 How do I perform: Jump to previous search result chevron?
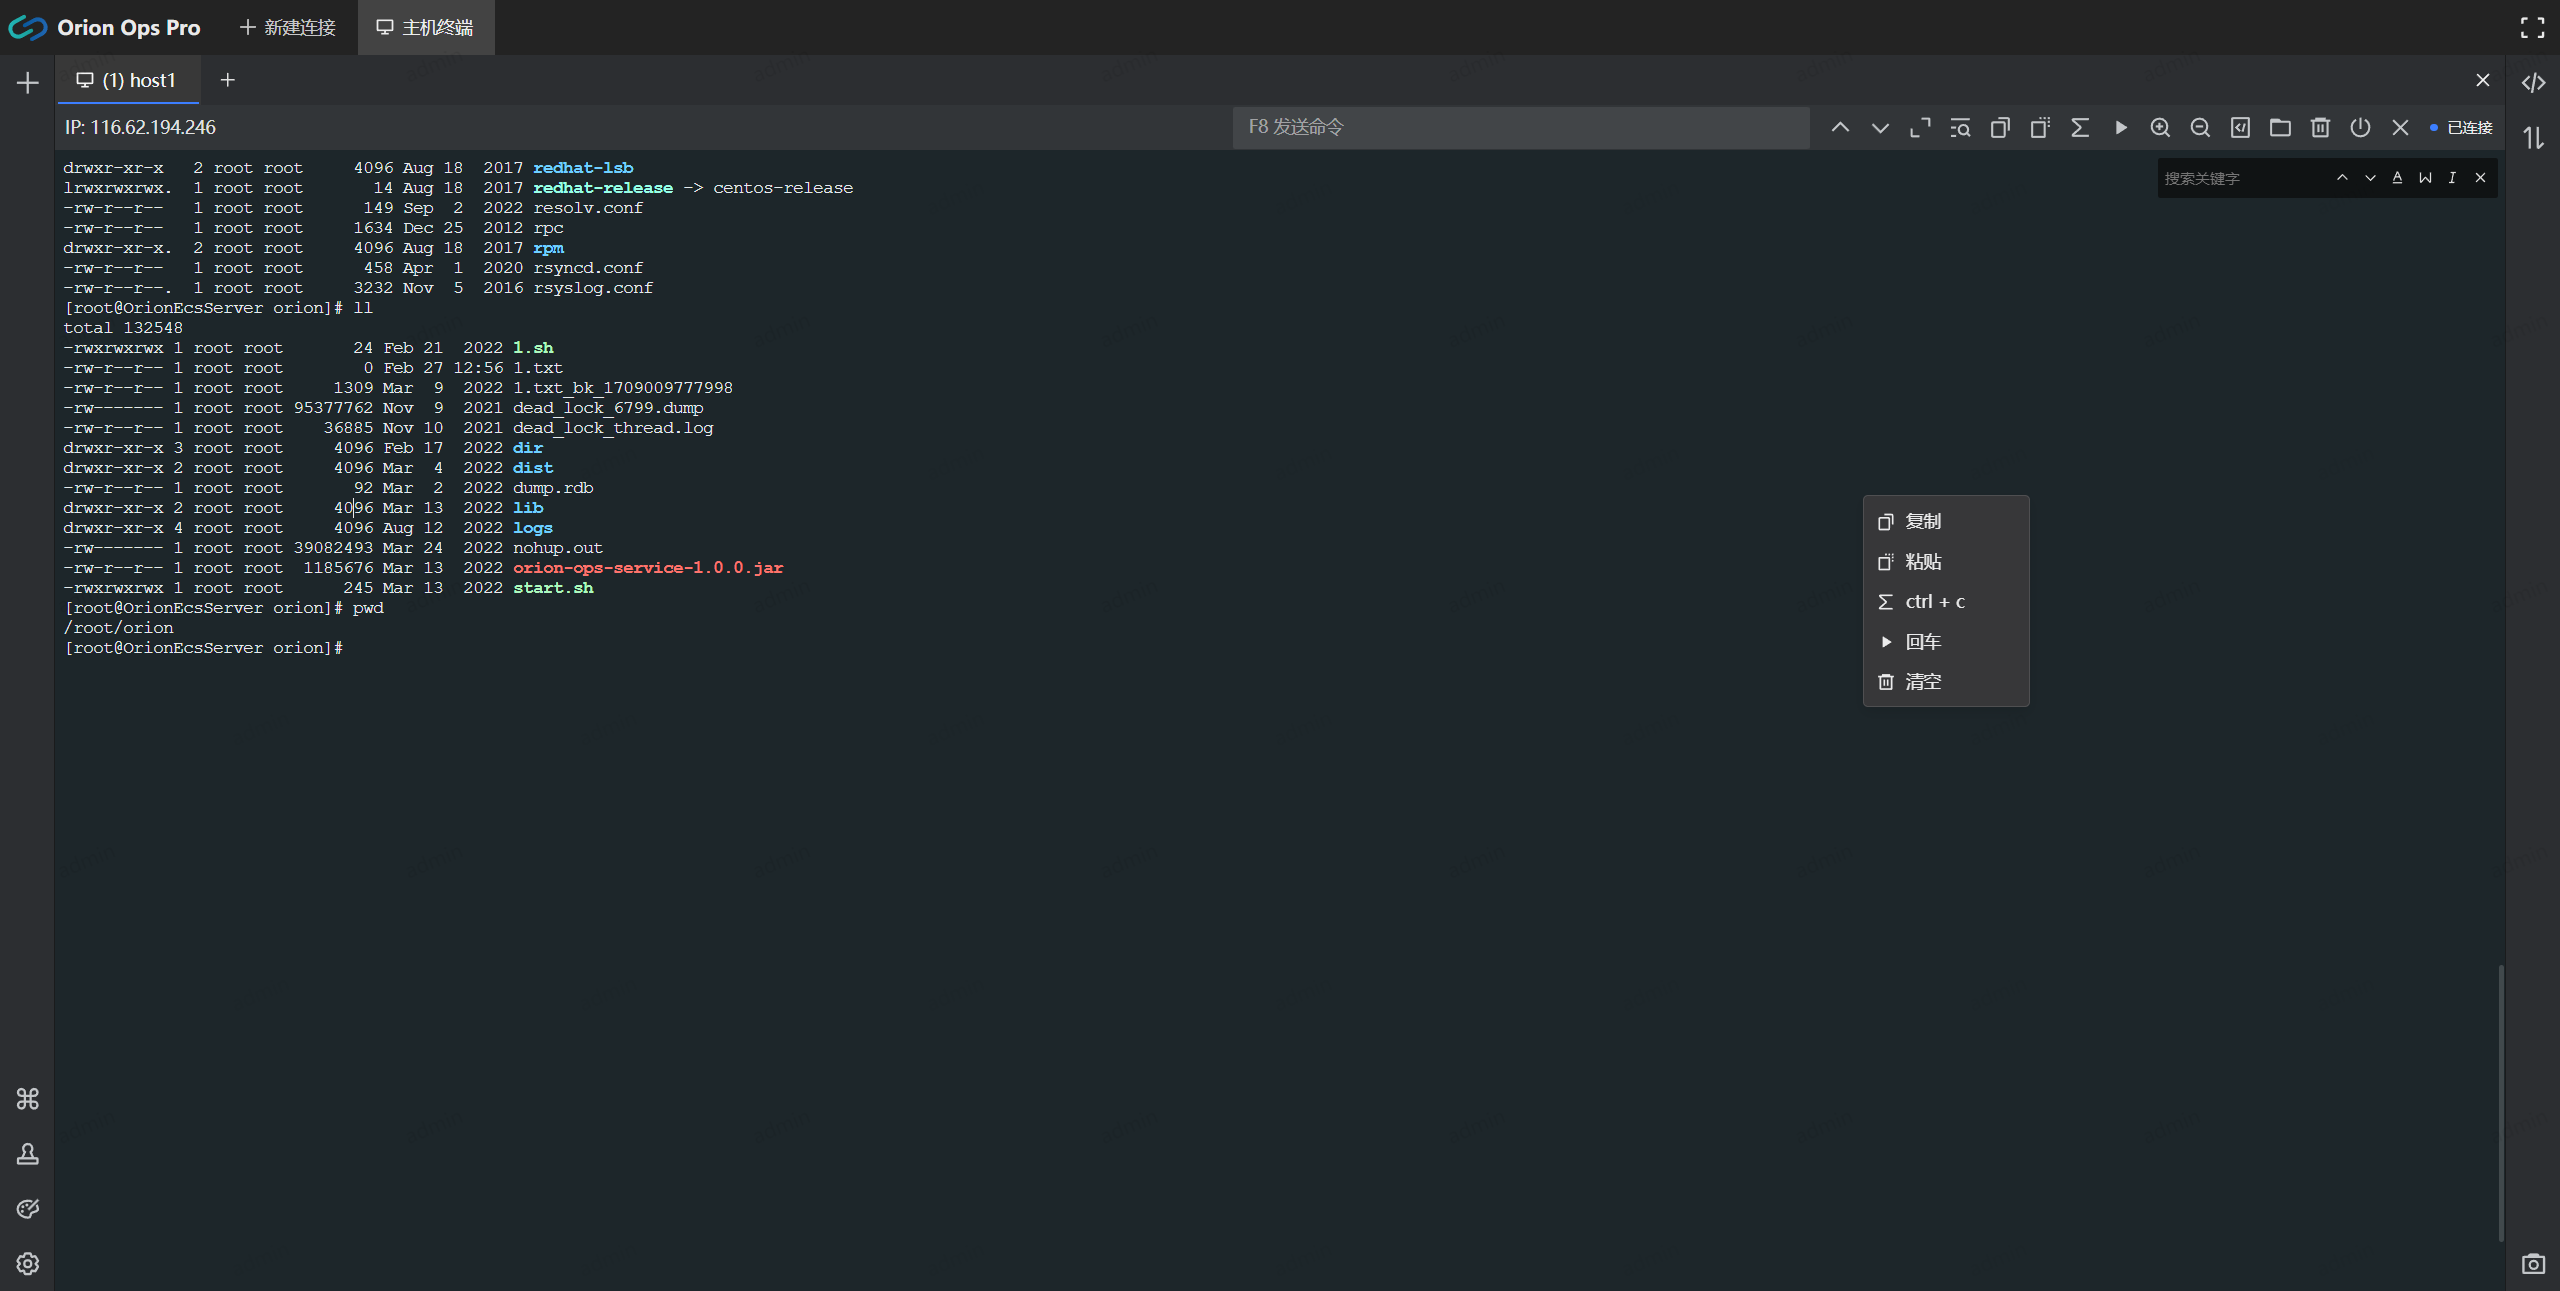[x=2342, y=178]
